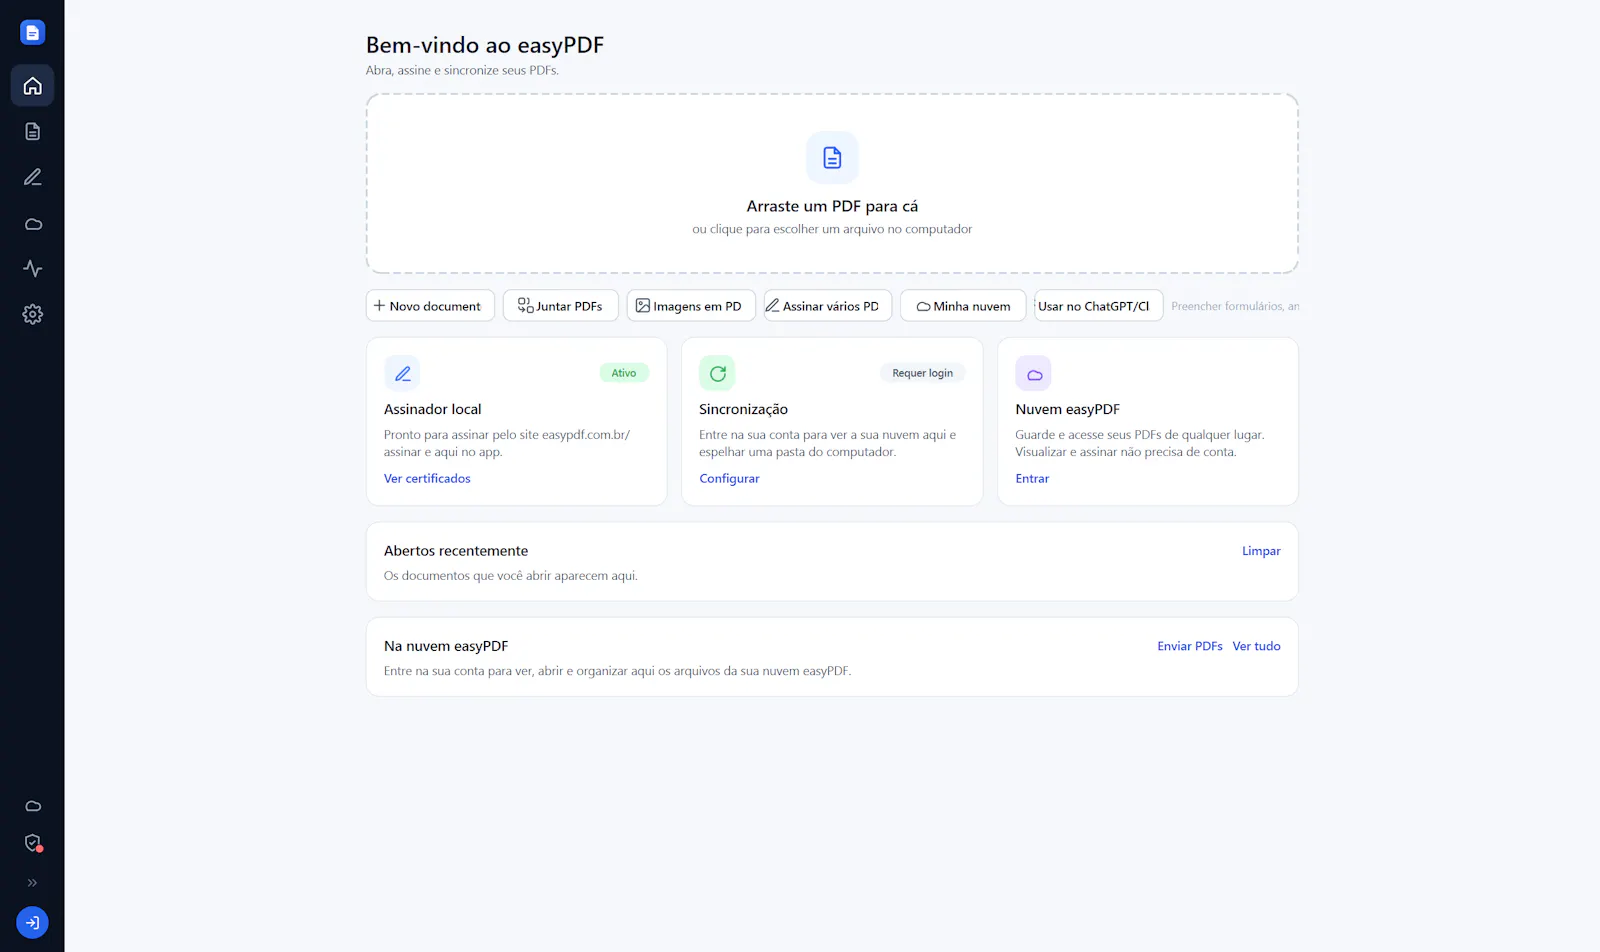Click the pen icon on Assinador local card

click(402, 373)
